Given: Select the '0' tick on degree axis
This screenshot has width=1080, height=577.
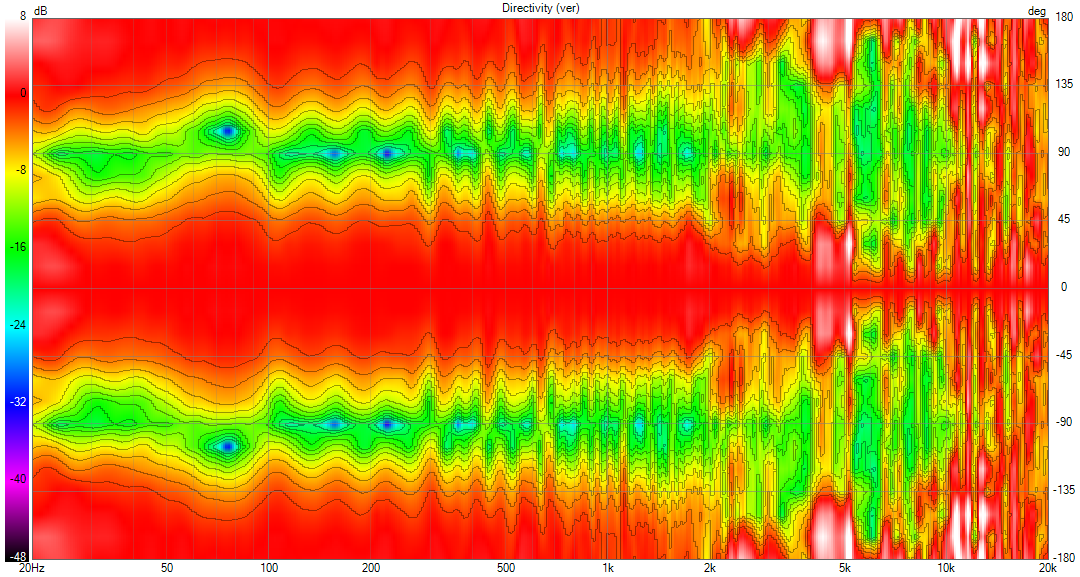Looking at the screenshot, I should (1064, 286).
